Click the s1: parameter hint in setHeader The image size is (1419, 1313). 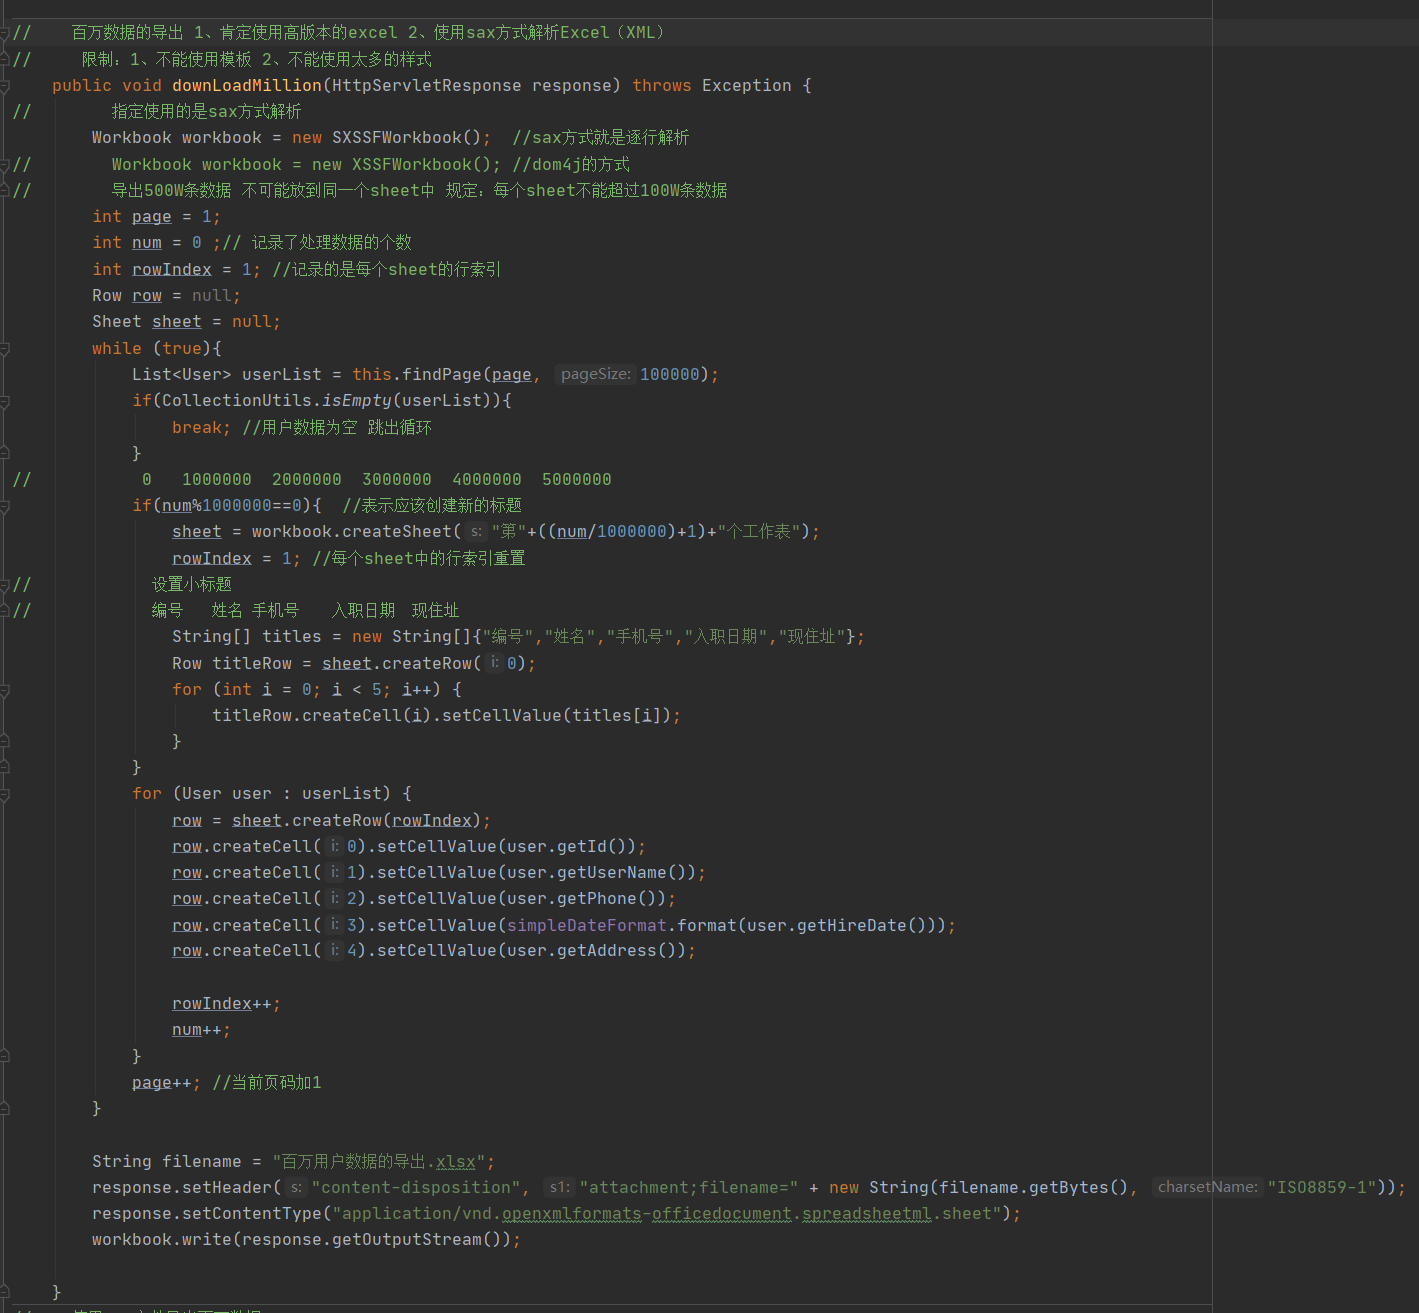pos(559,1187)
